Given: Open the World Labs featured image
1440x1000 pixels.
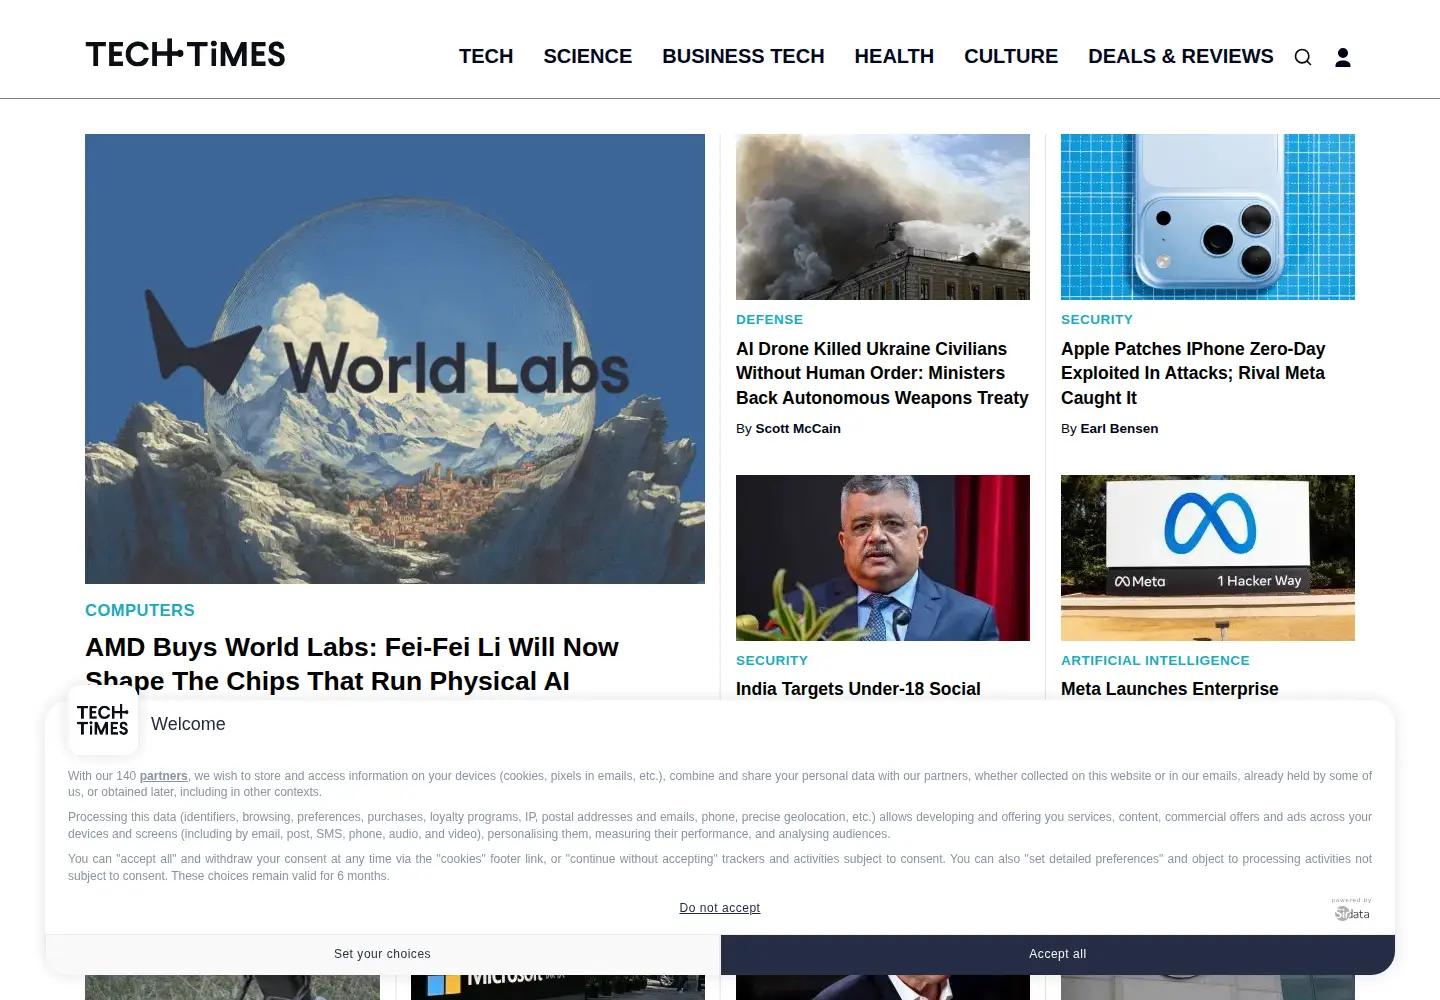Looking at the screenshot, I should tap(395, 359).
